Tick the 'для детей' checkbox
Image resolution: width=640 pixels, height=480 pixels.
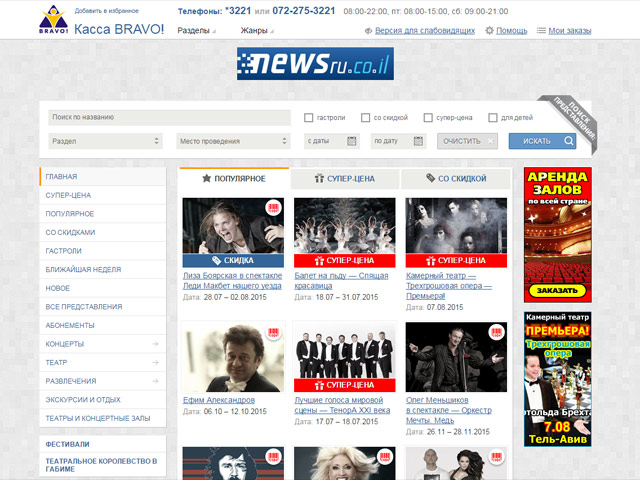(x=493, y=118)
